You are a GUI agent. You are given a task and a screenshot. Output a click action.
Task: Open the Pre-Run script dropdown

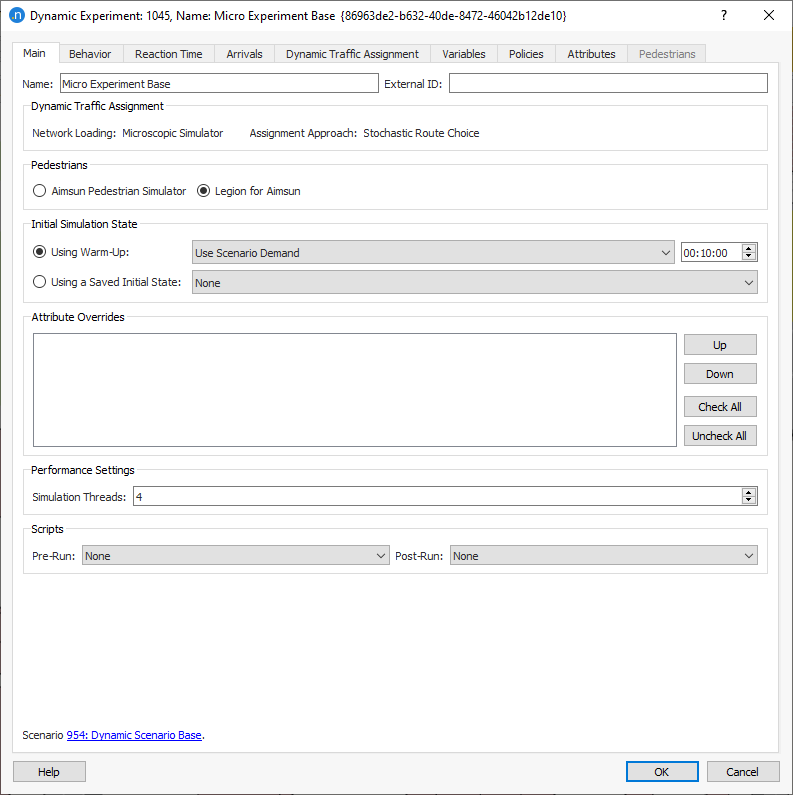(235, 556)
